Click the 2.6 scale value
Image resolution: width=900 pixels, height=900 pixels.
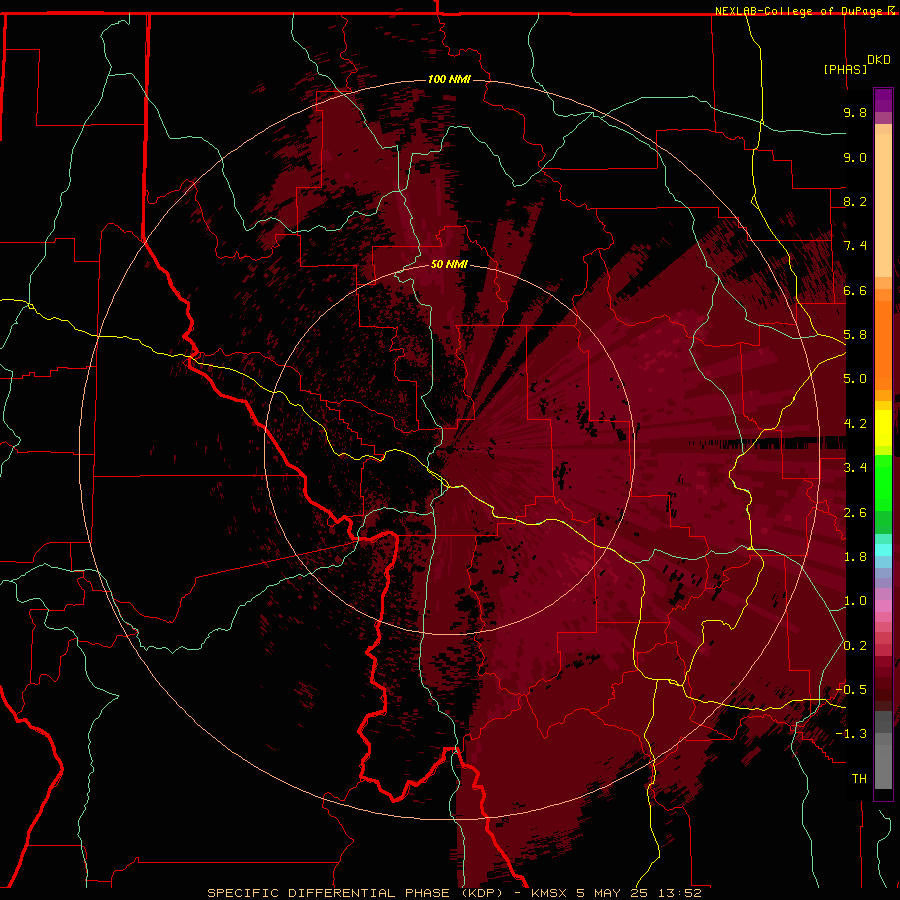(855, 513)
